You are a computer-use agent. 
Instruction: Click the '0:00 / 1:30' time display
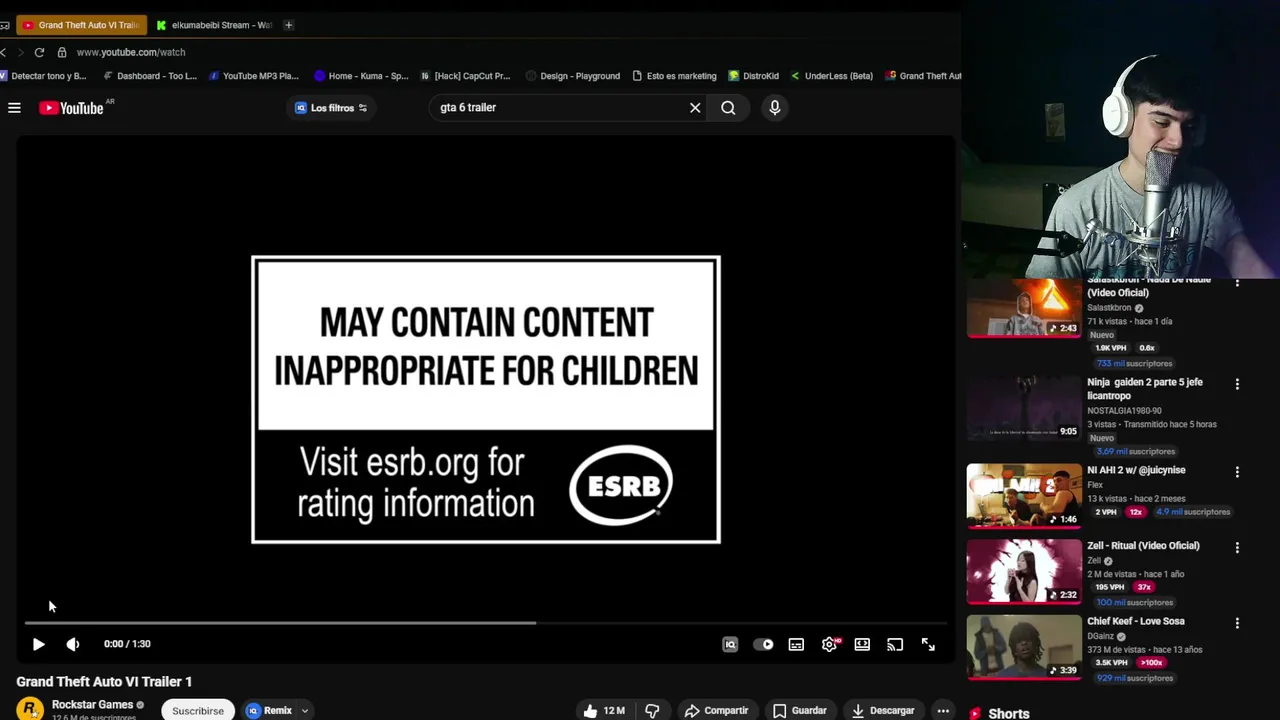127,644
